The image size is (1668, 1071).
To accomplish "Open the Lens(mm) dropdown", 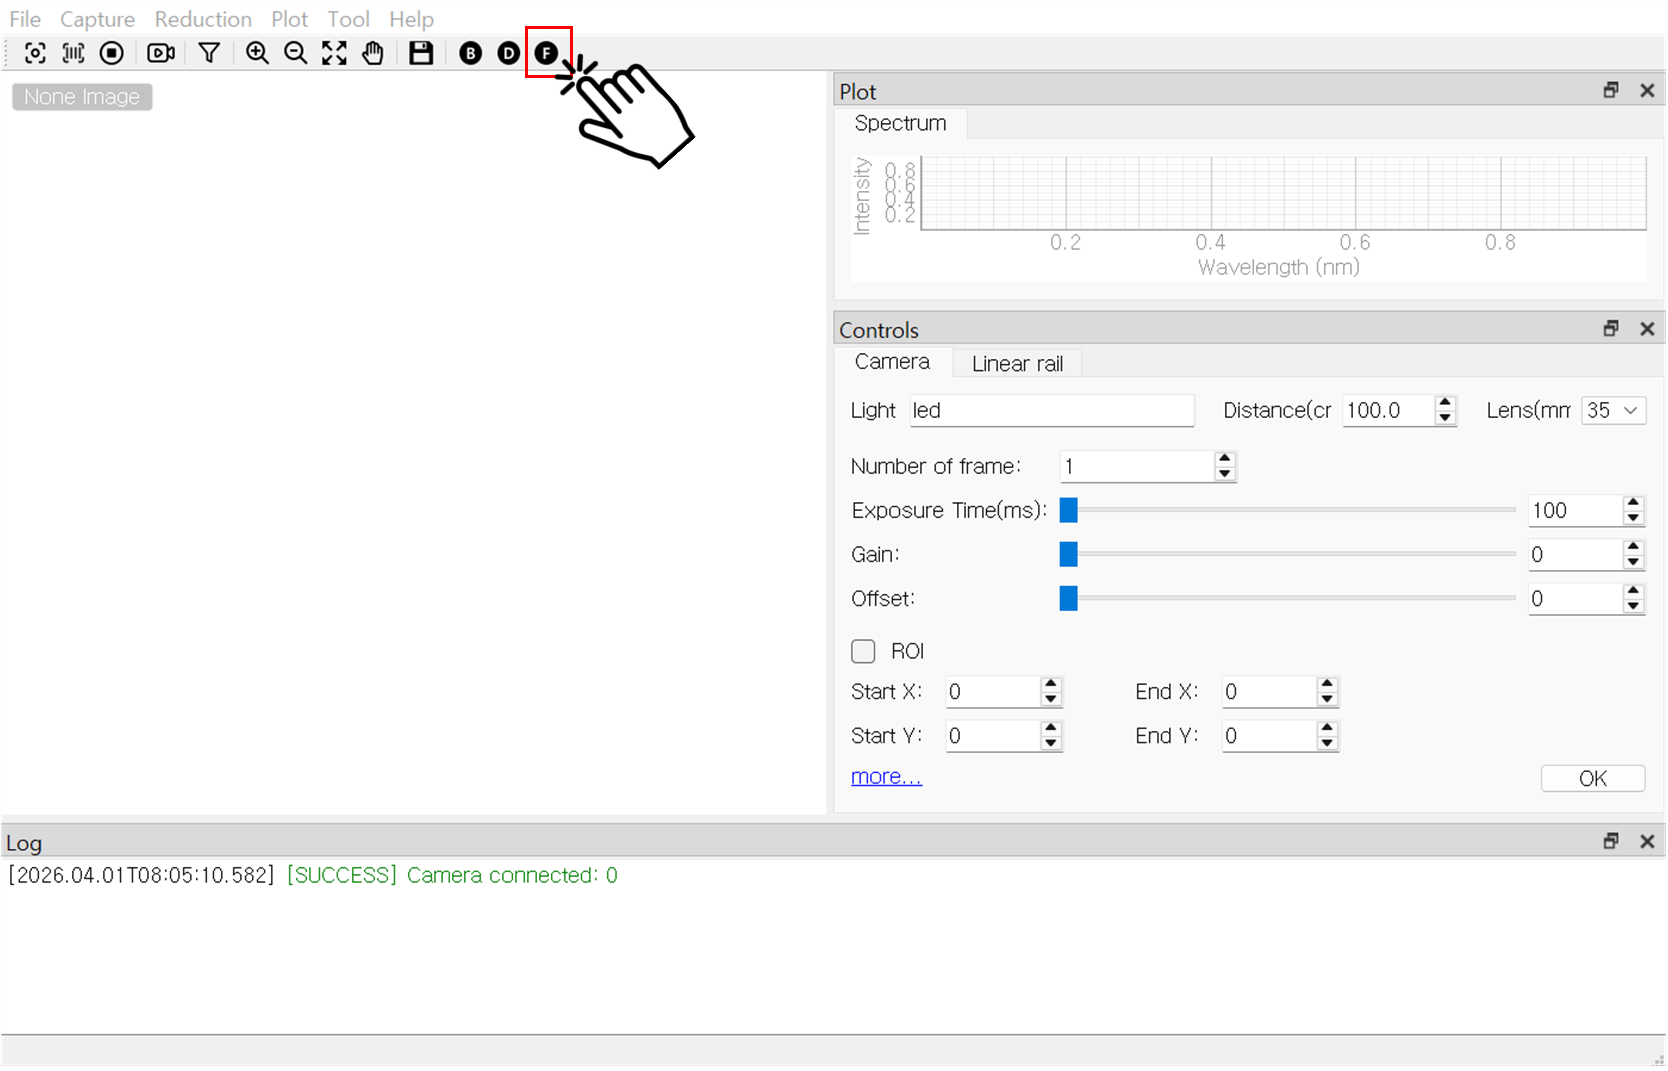I will click(x=1614, y=410).
